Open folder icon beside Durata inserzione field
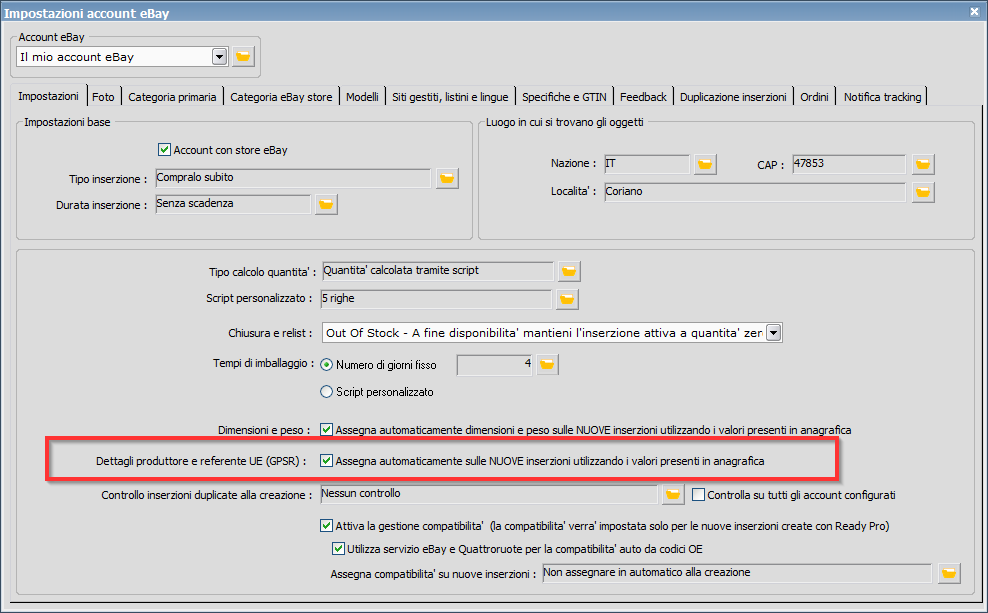 pos(326,204)
